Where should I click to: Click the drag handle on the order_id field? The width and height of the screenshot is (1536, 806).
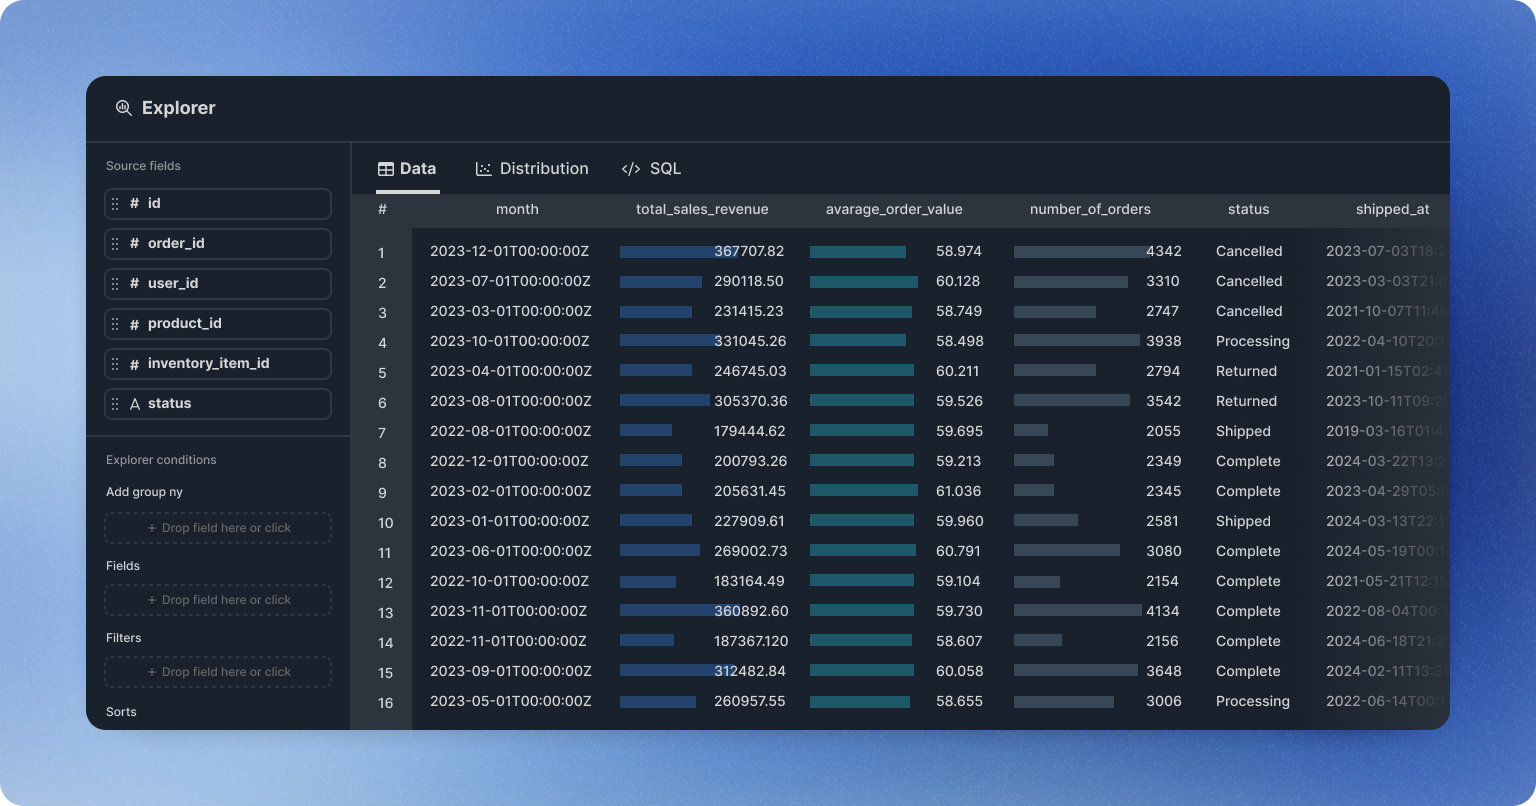point(115,244)
